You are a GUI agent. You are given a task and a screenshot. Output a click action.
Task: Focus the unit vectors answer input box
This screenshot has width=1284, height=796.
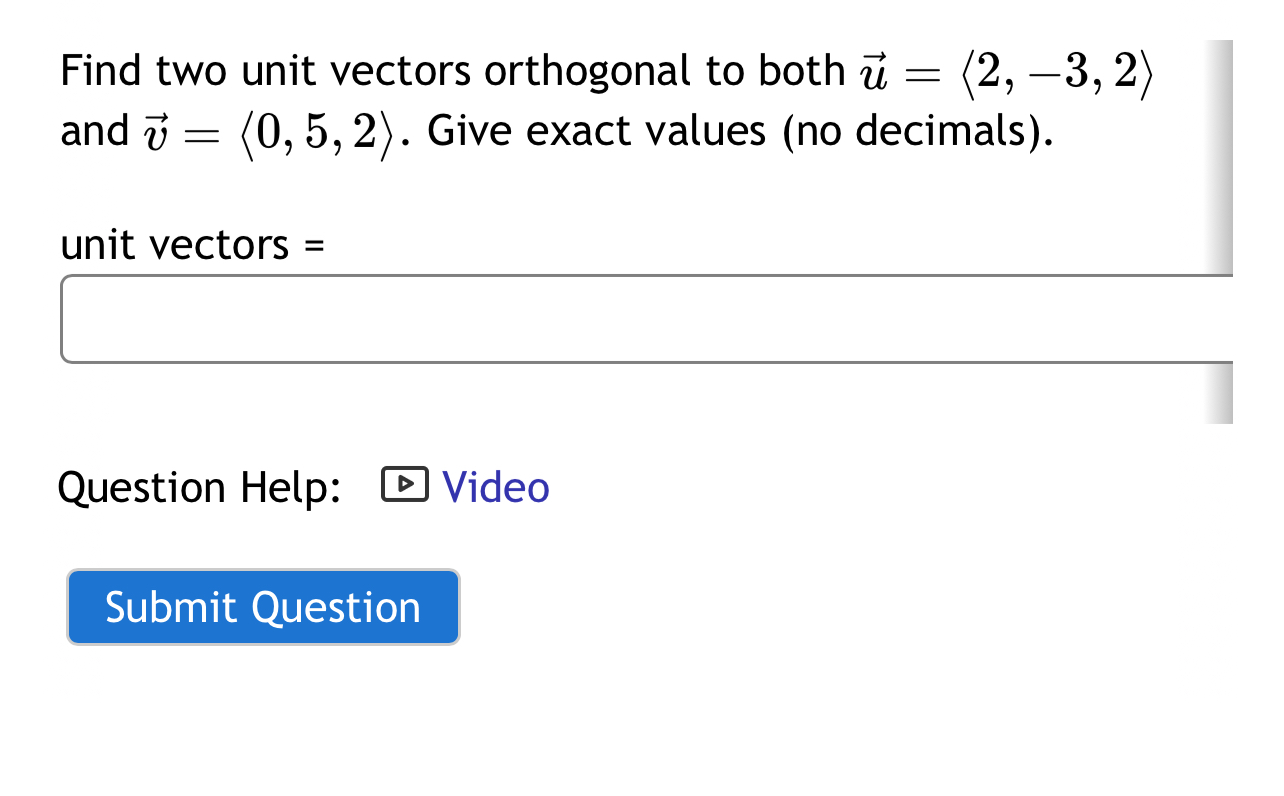(646, 319)
